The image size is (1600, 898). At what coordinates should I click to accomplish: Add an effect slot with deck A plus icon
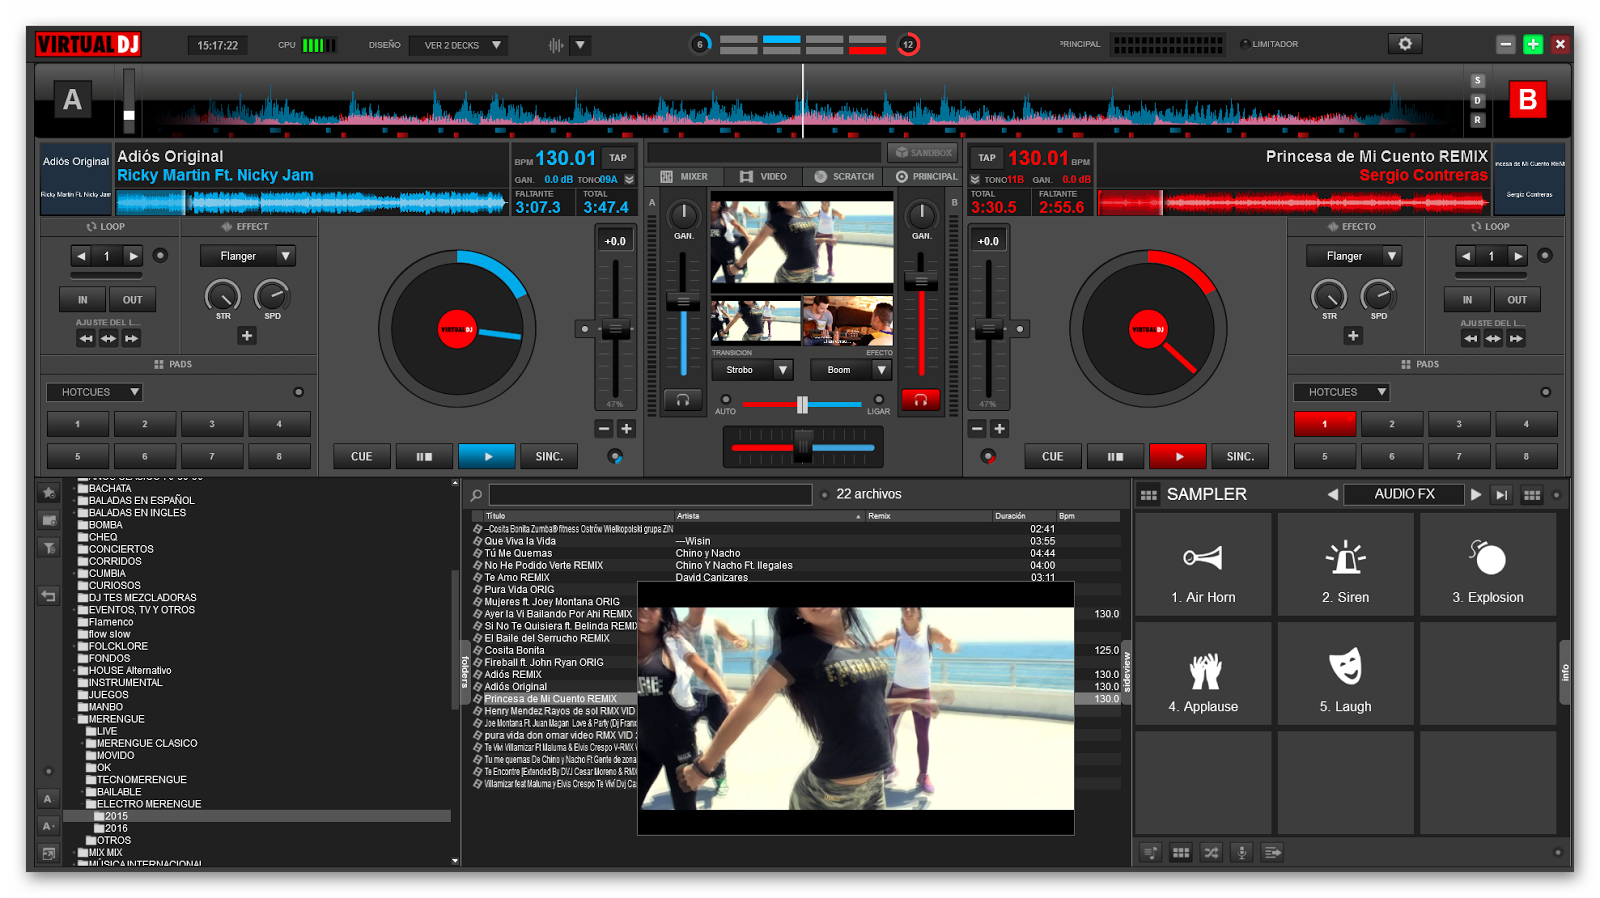pos(247,336)
